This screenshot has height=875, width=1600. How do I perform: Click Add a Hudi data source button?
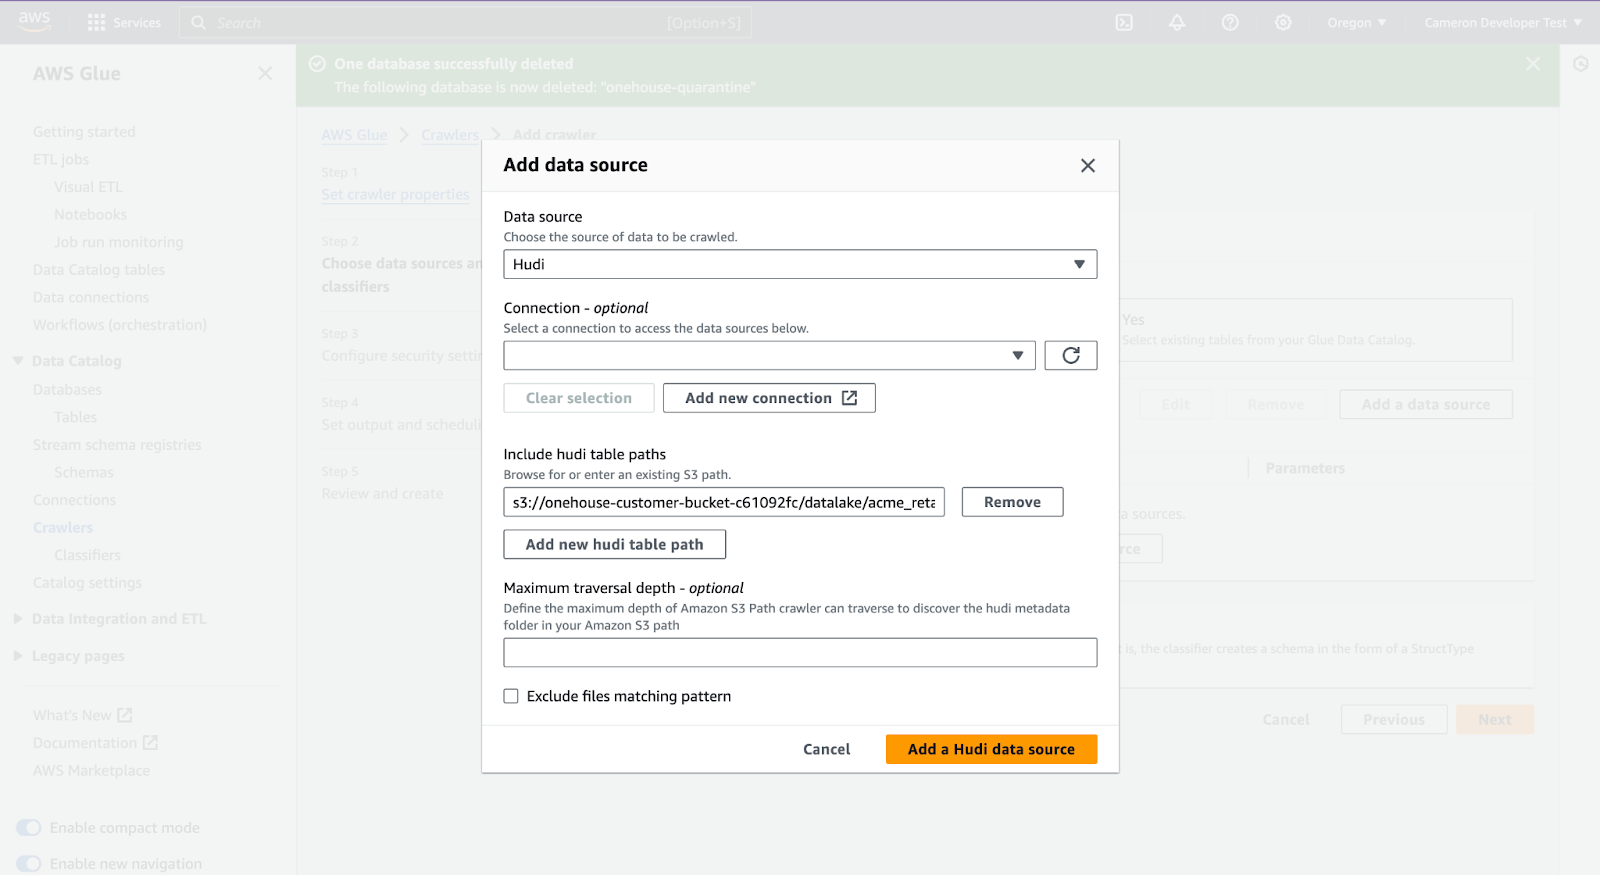(x=991, y=749)
